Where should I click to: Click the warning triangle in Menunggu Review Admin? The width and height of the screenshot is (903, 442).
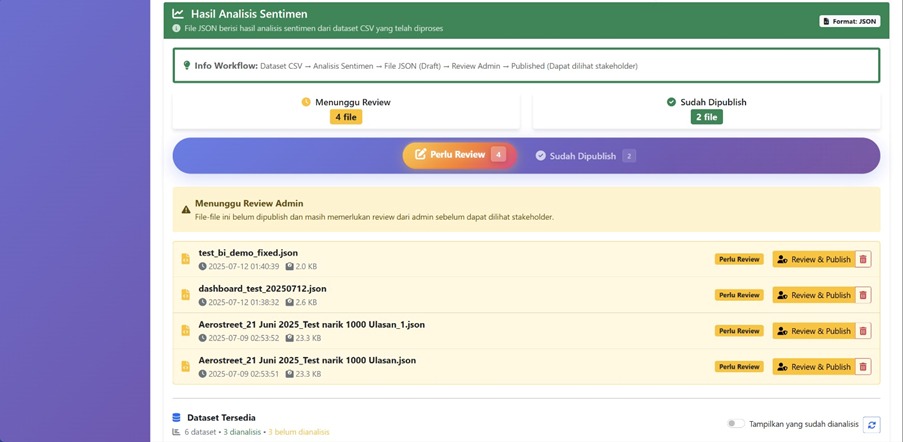click(186, 210)
